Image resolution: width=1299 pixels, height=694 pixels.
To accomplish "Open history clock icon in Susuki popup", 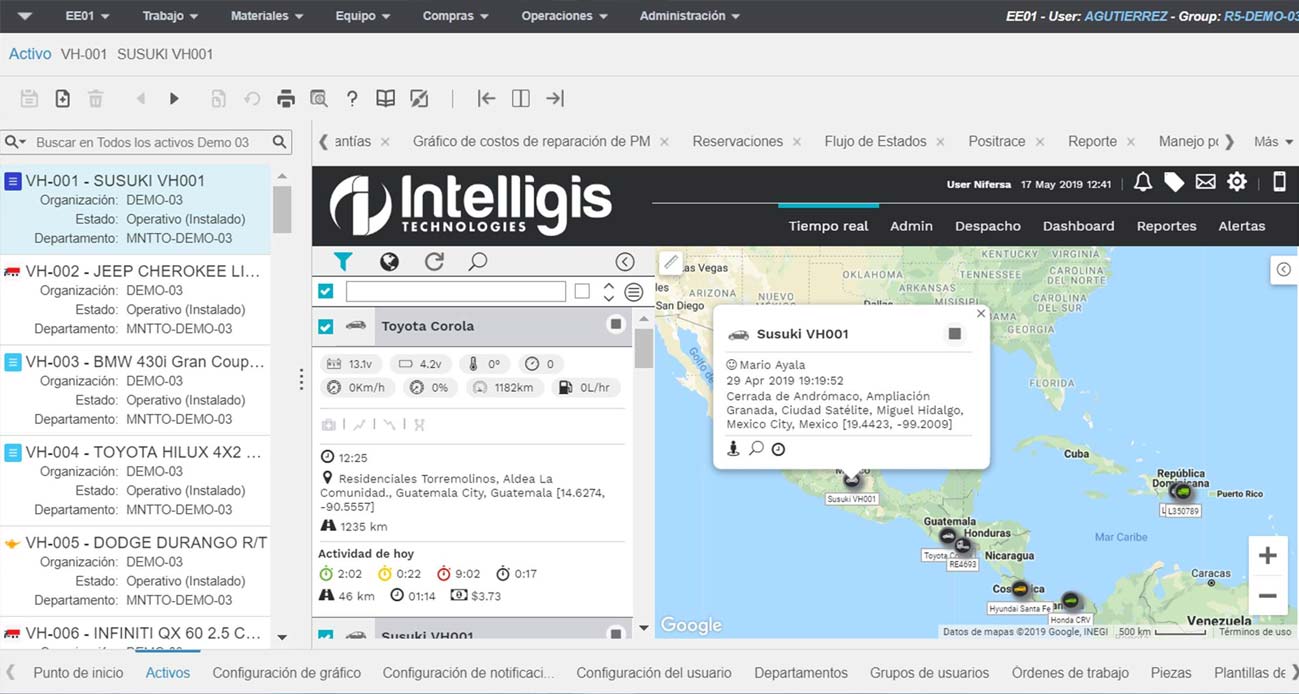I will coord(778,450).
